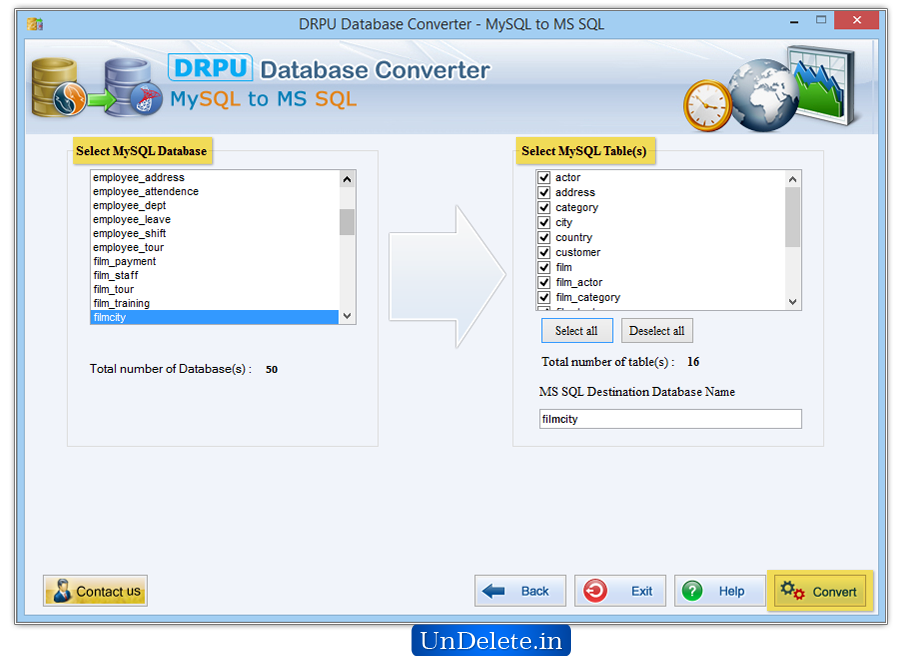Select employee_shift database
This screenshot has height=658, width=900.
(215, 233)
